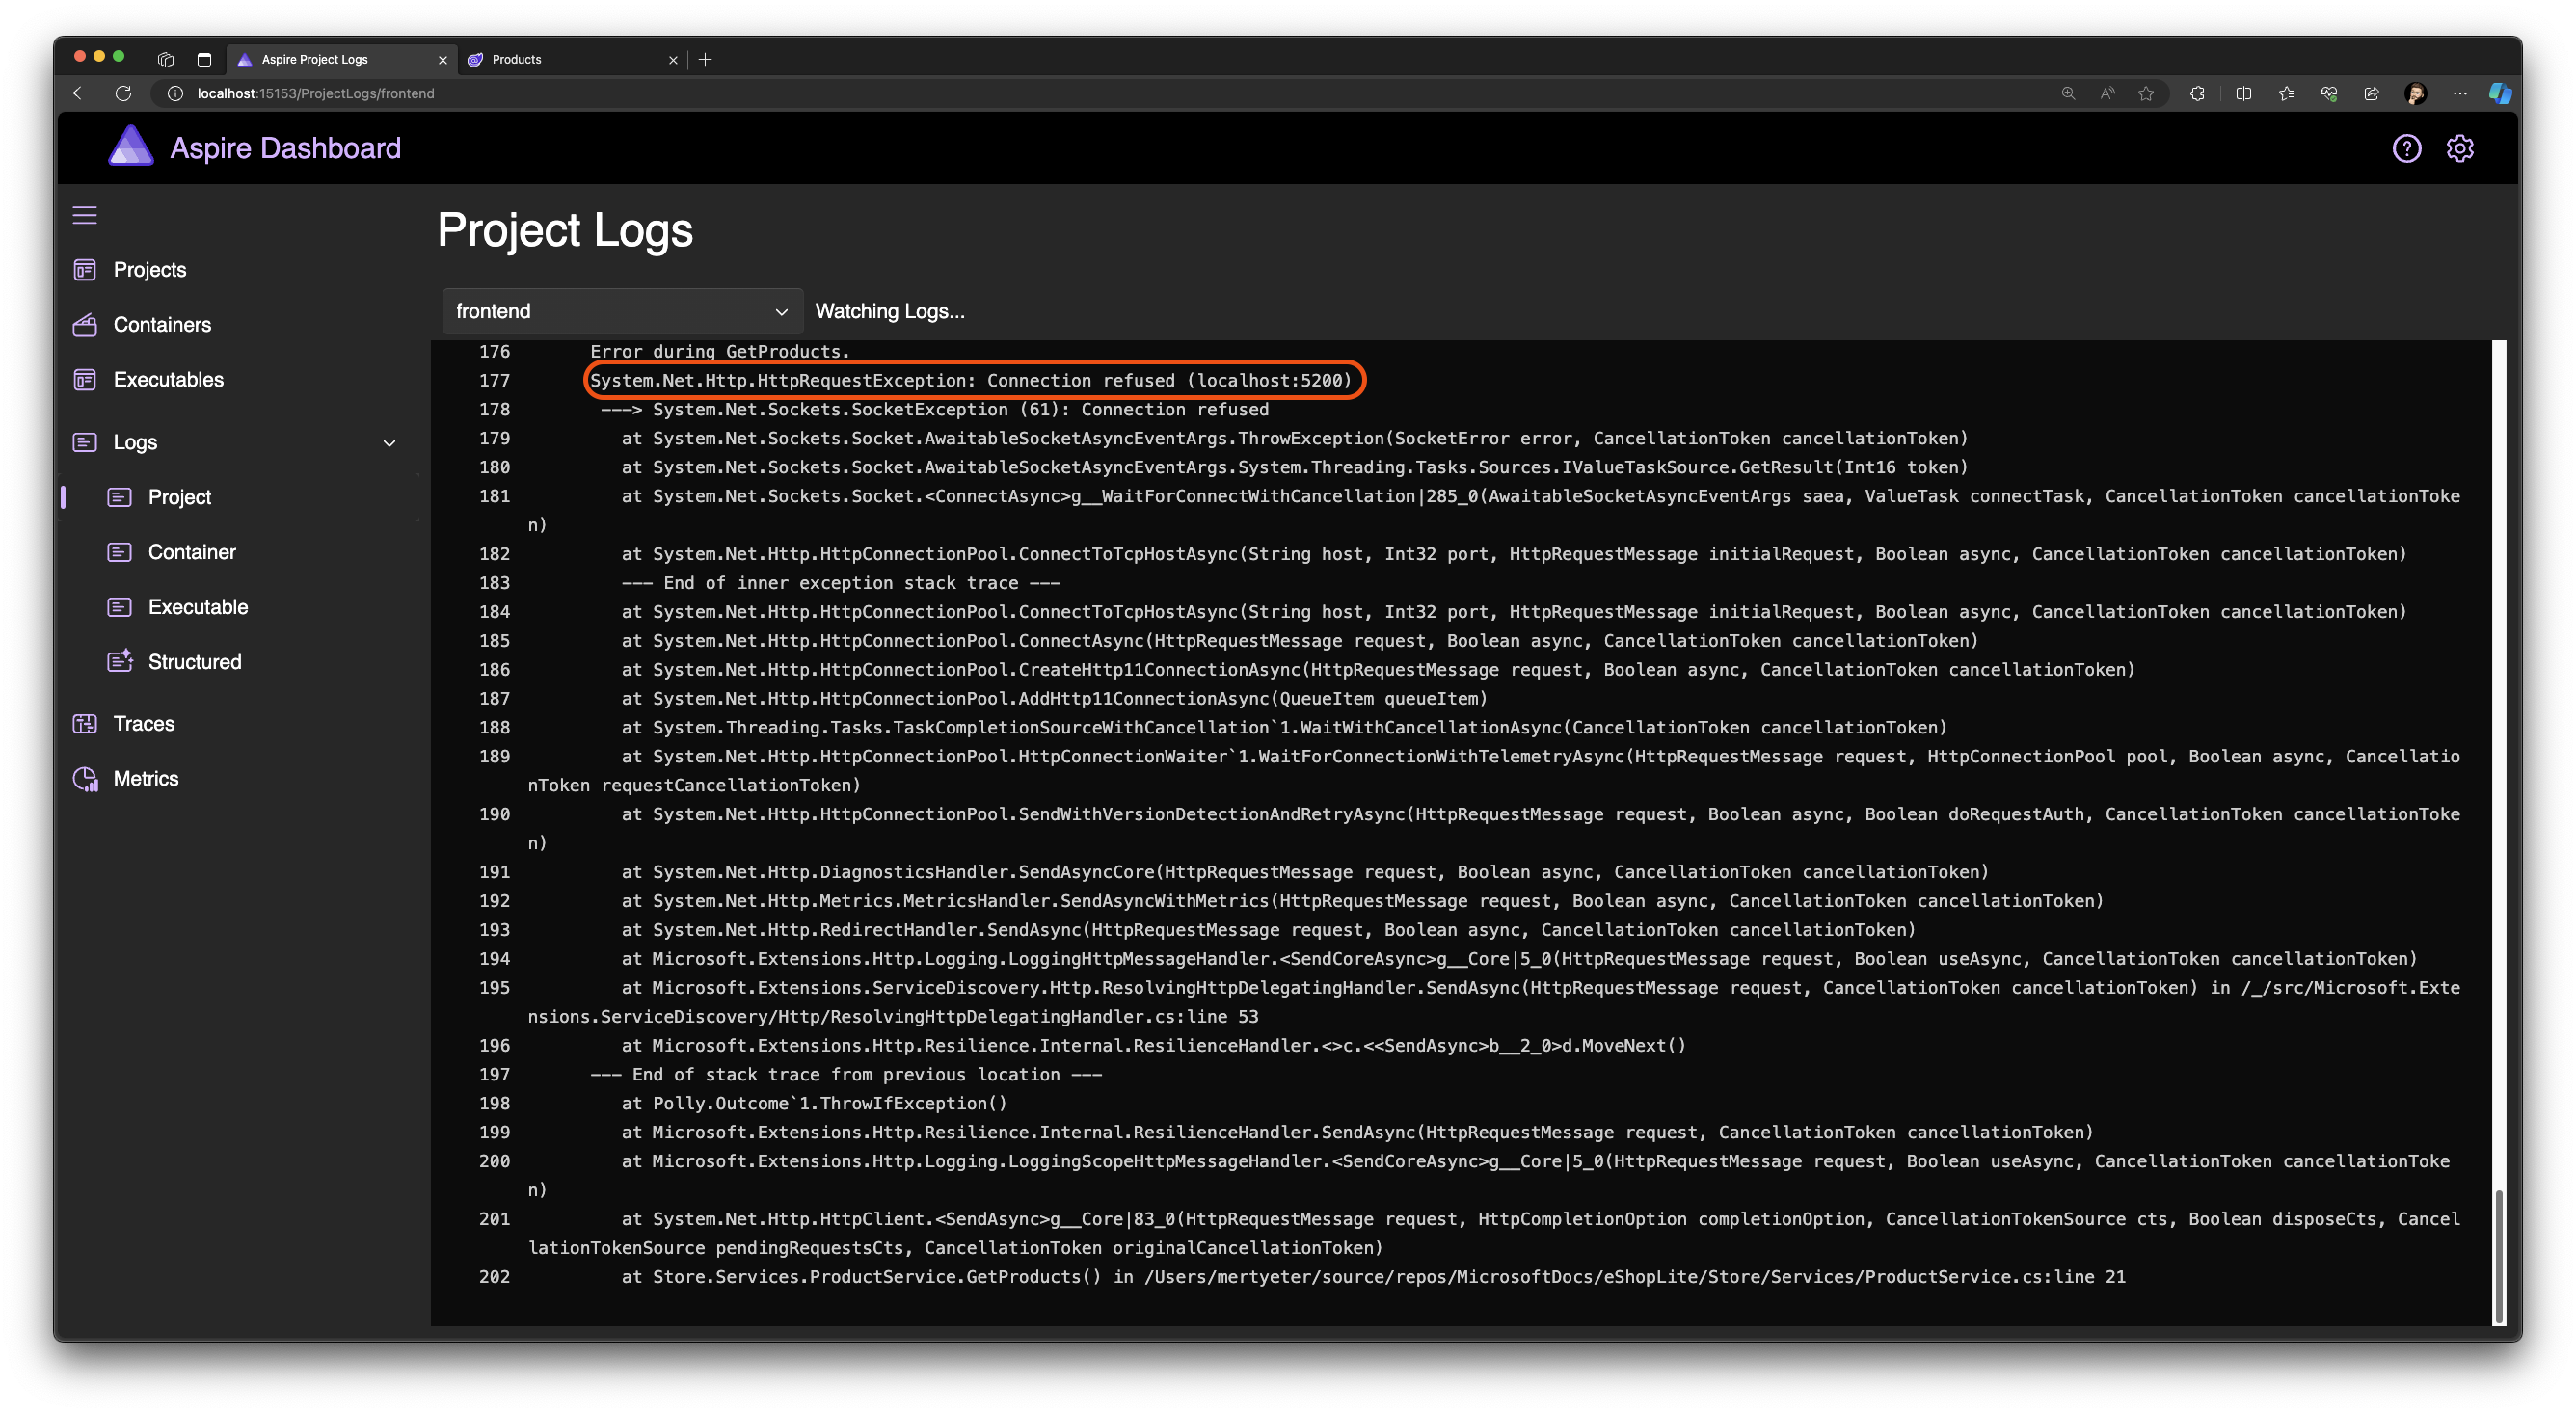Switch to the Products browser tab
Image resolution: width=2576 pixels, height=1413 pixels.
click(x=572, y=59)
